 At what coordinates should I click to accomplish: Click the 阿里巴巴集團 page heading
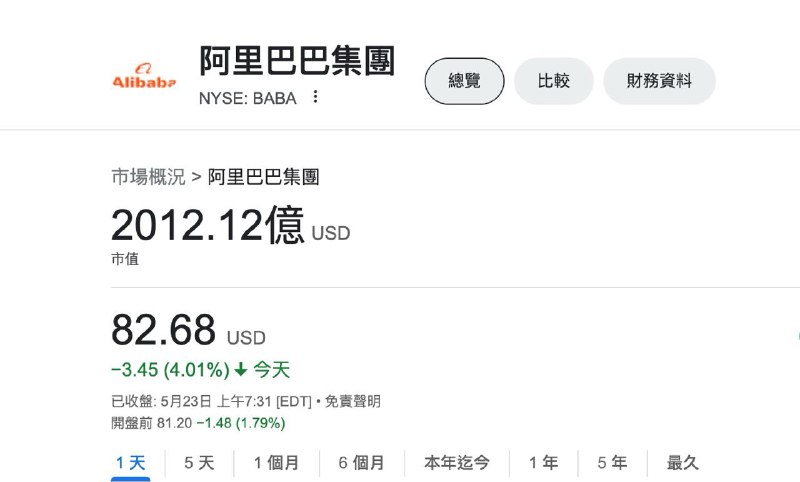coord(297,61)
